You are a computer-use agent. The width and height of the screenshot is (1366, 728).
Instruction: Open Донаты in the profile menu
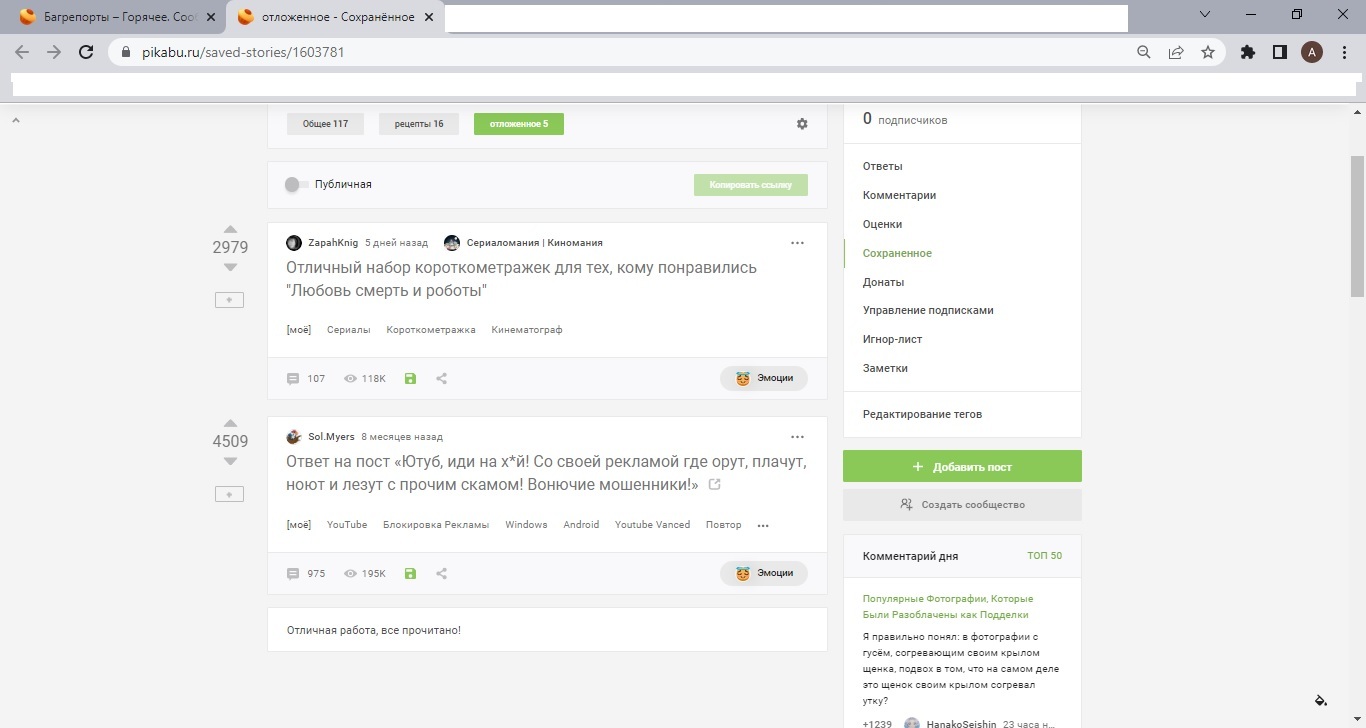pos(884,282)
